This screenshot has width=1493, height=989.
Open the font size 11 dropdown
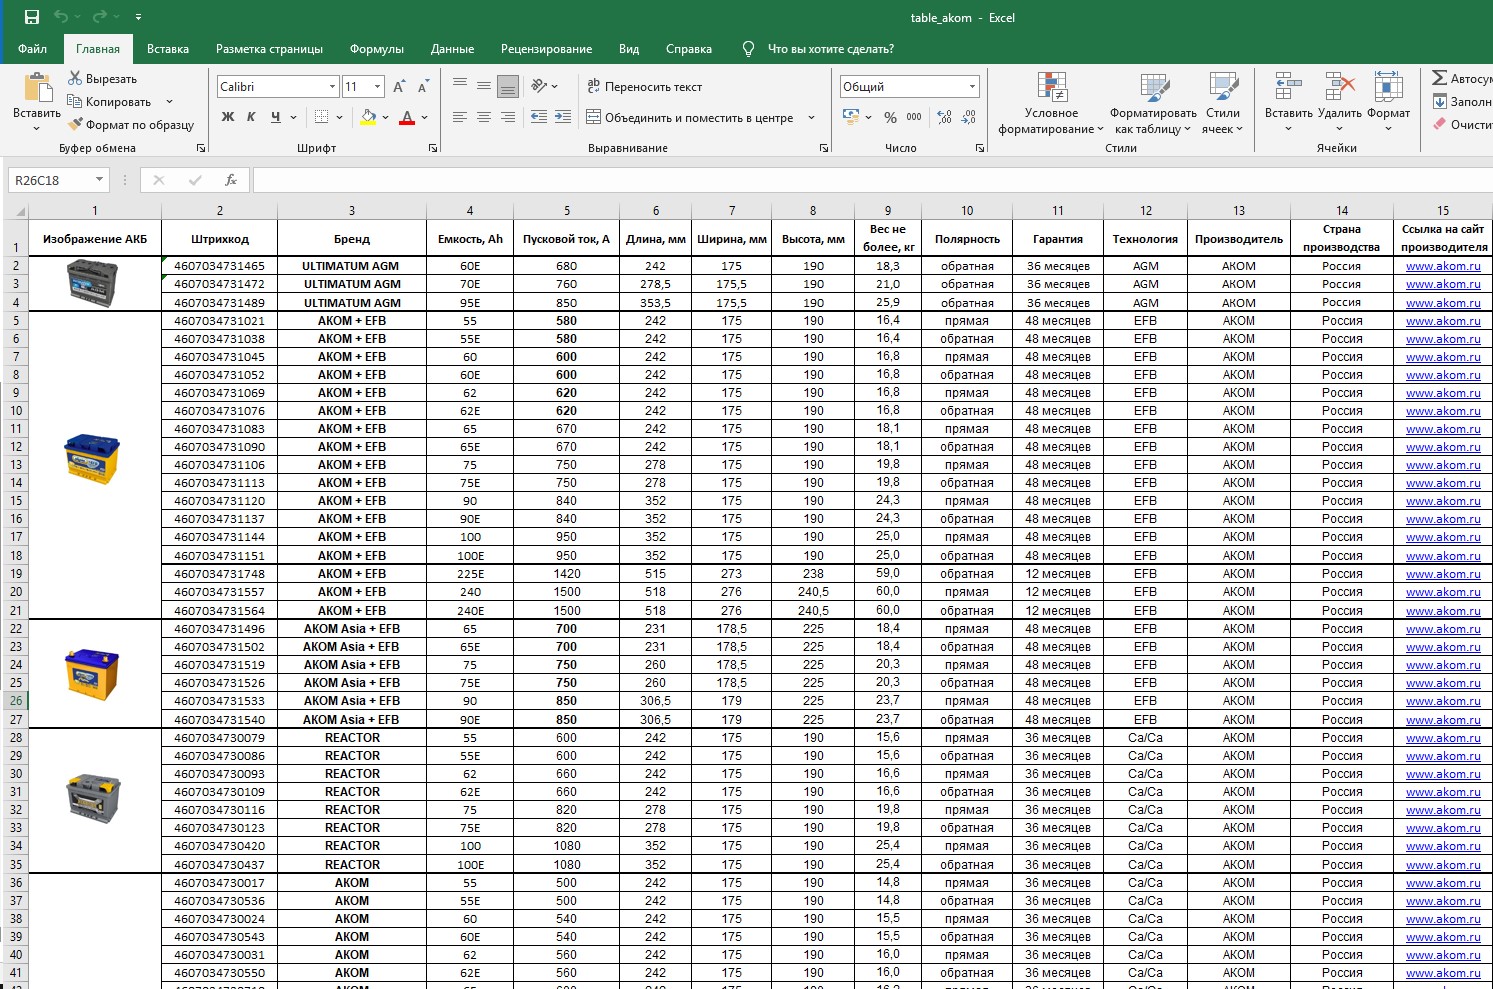coord(379,87)
